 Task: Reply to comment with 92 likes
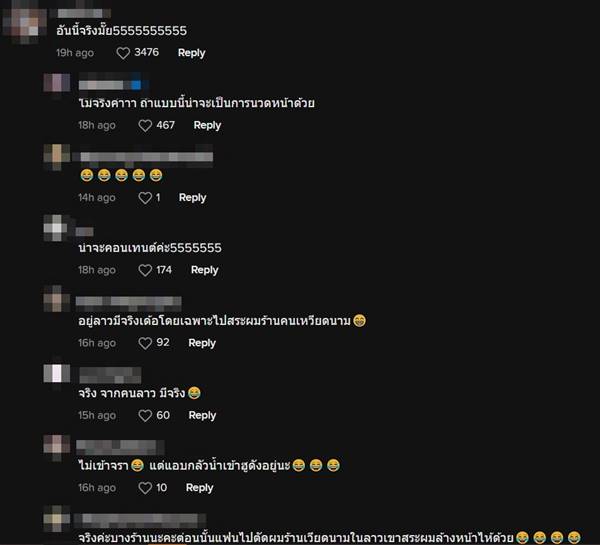(x=202, y=343)
